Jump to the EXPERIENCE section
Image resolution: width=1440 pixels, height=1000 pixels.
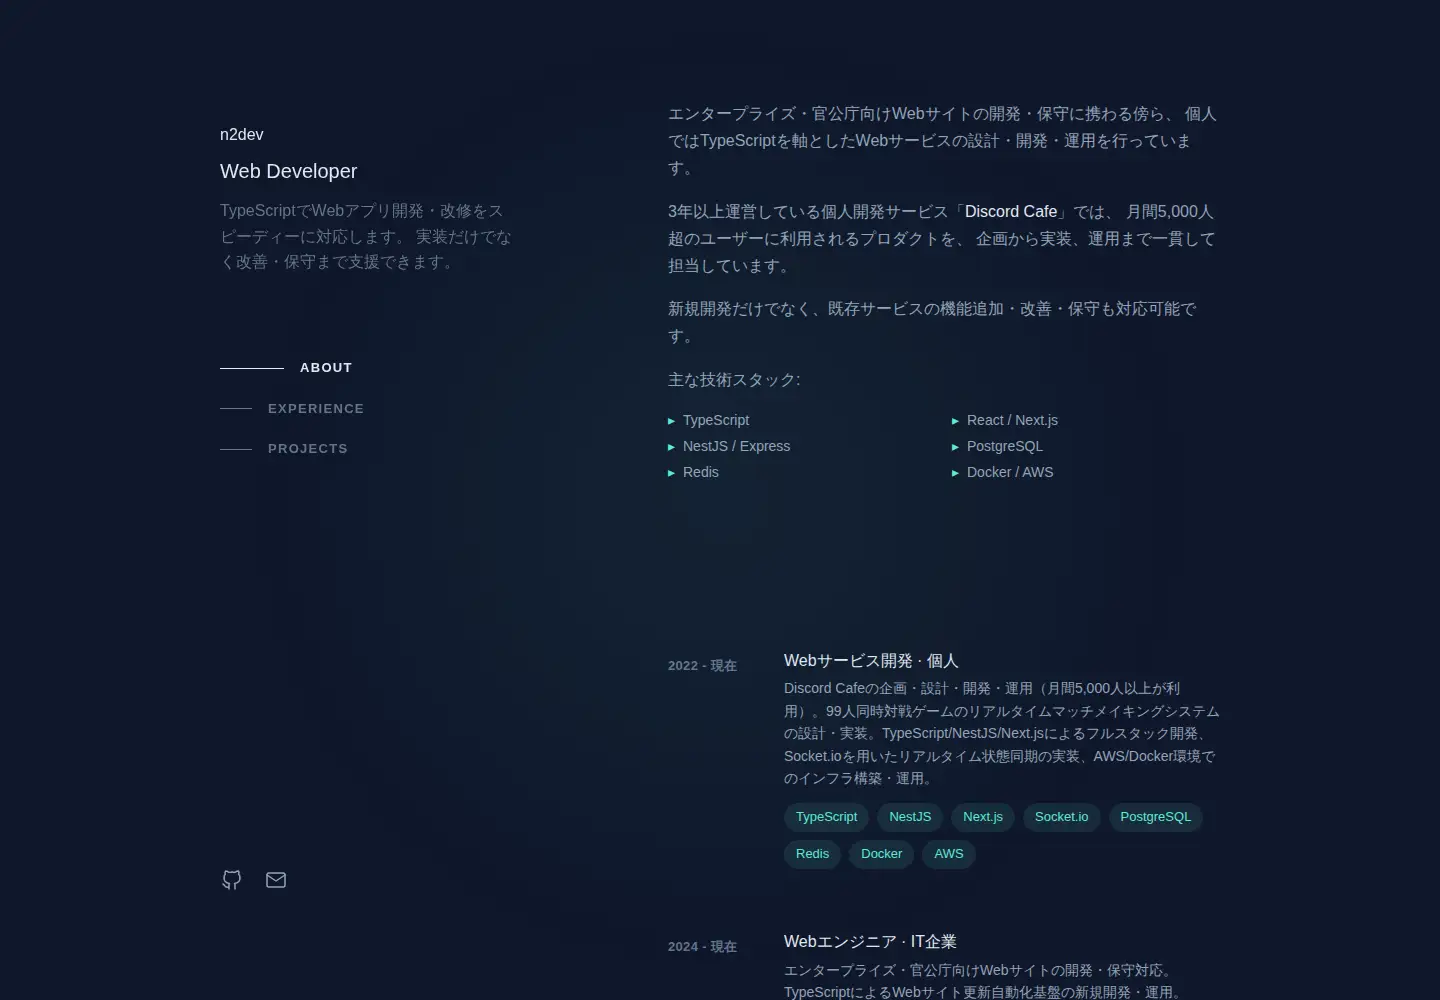292,409
